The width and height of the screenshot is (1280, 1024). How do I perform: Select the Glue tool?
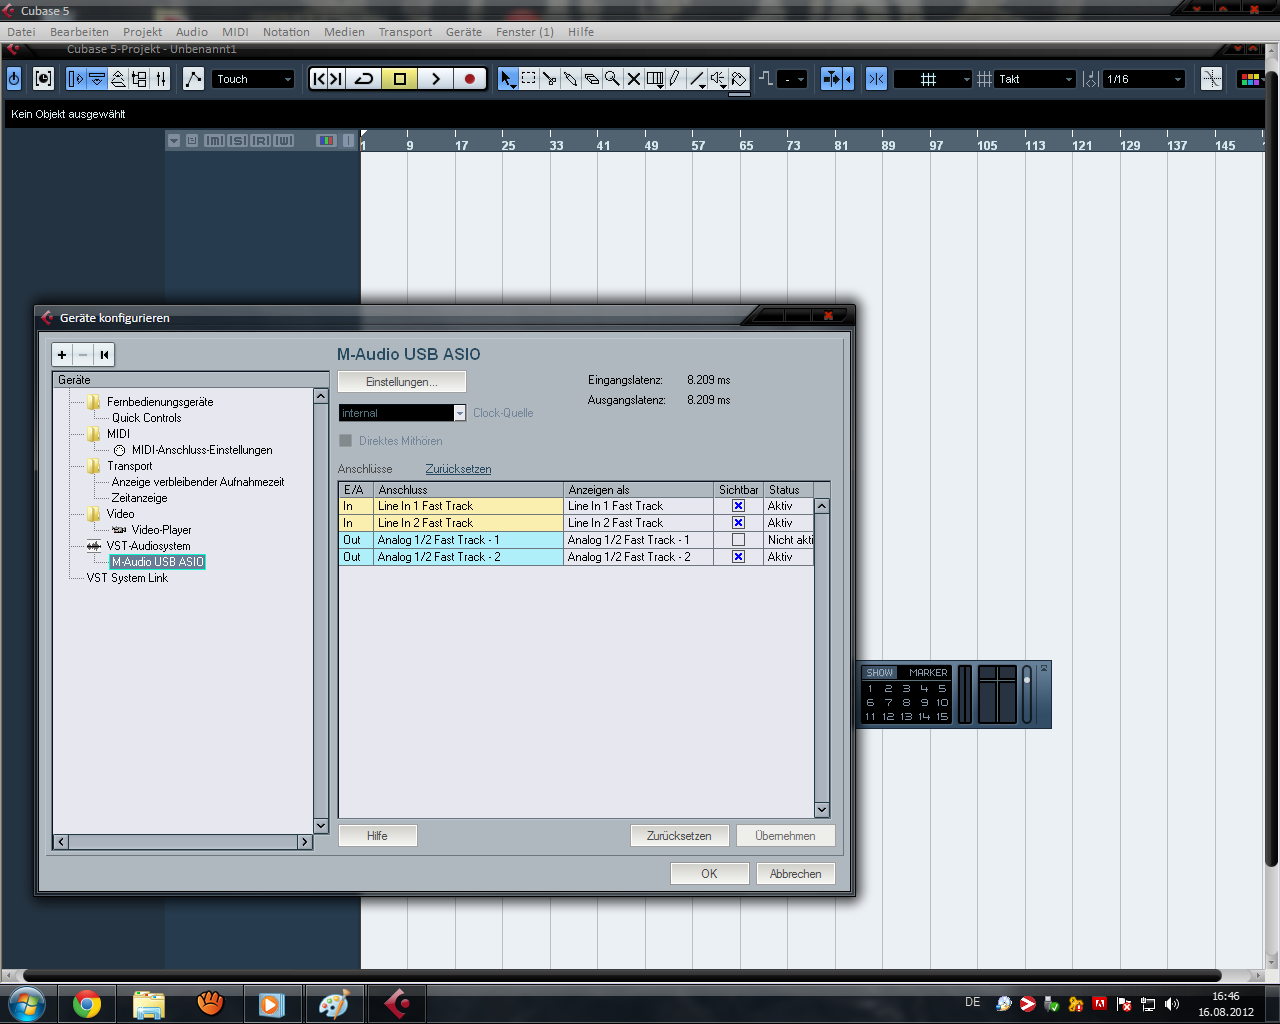click(570, 79)
